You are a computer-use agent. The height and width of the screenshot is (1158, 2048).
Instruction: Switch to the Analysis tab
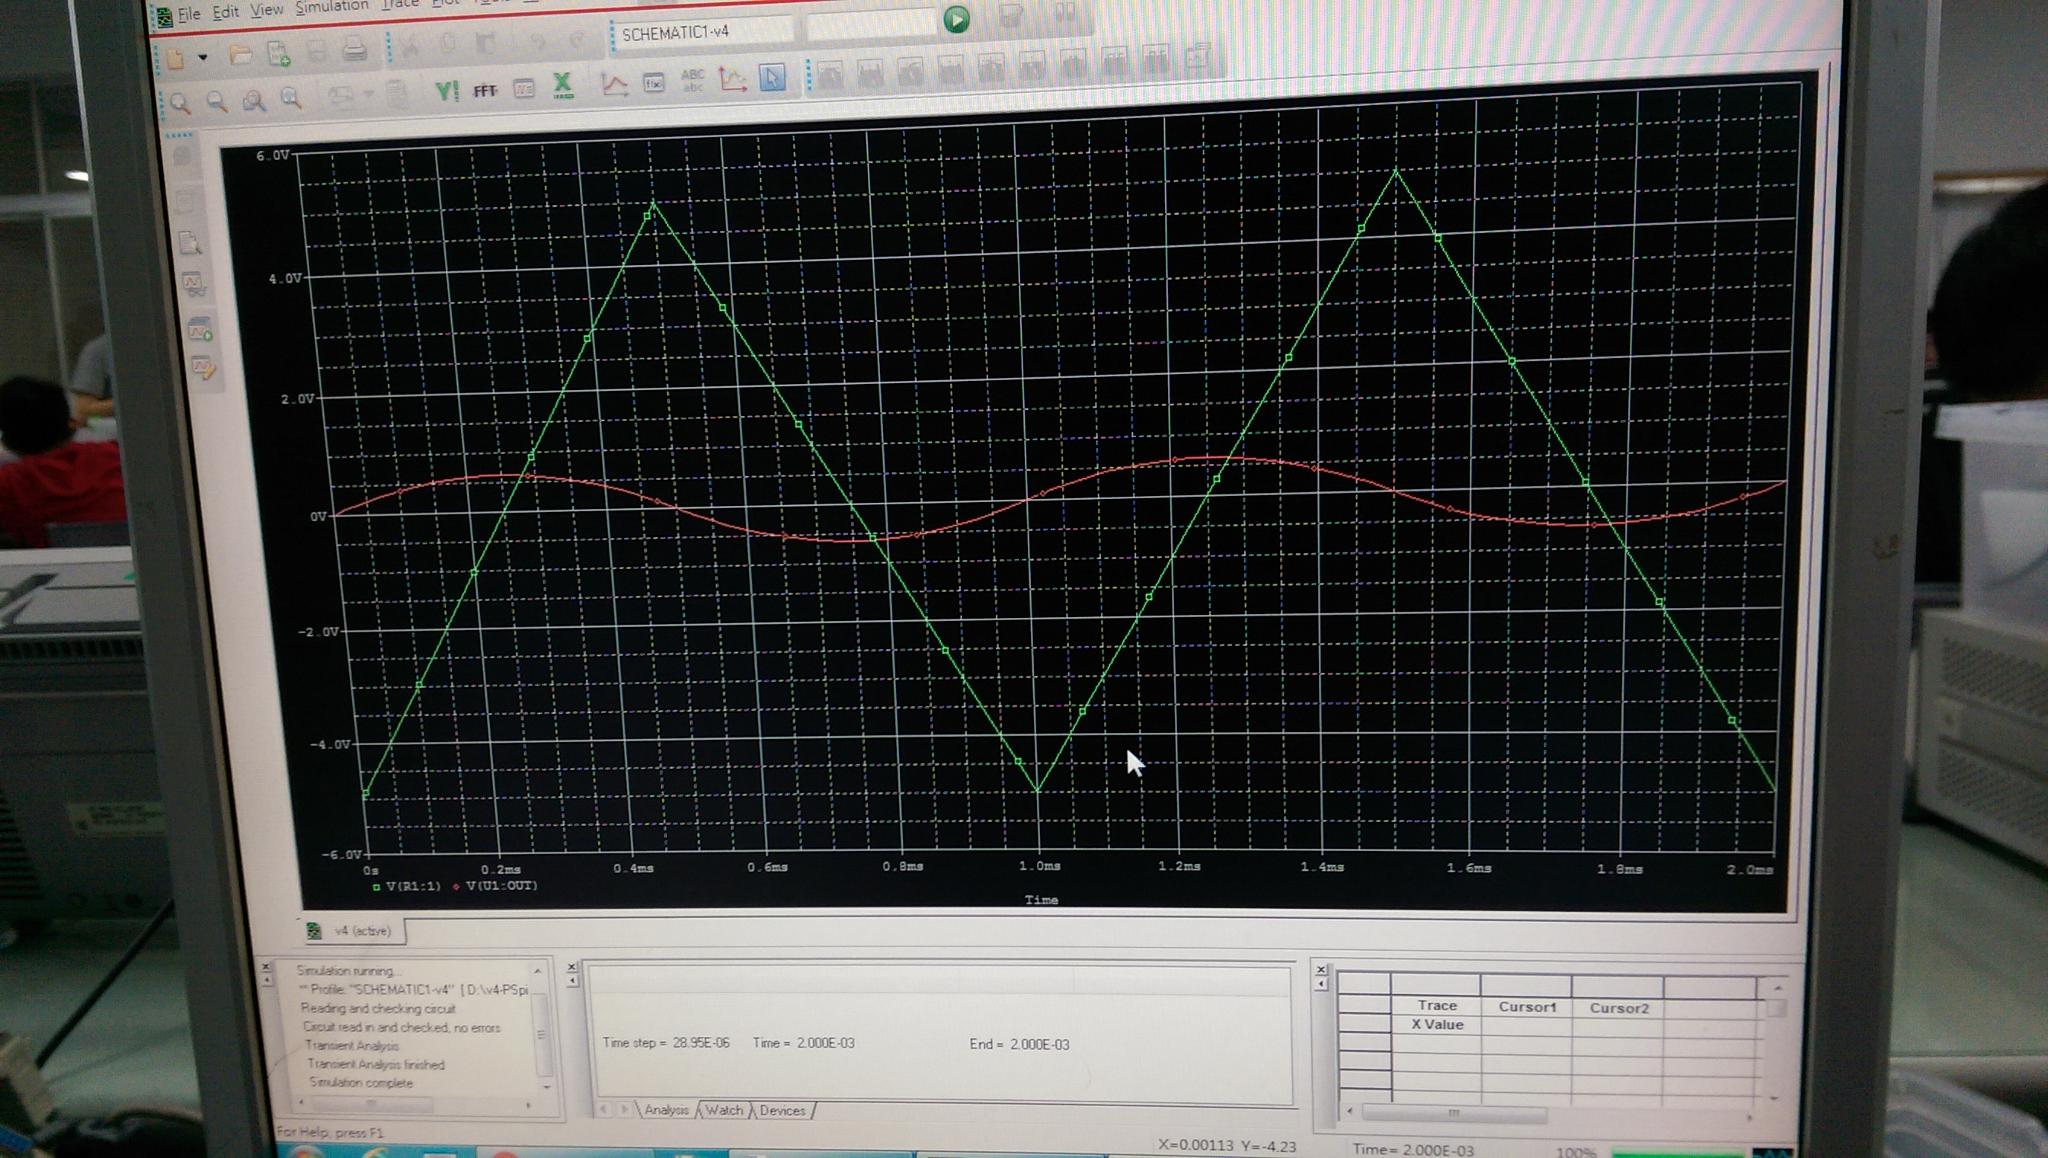666,1110
